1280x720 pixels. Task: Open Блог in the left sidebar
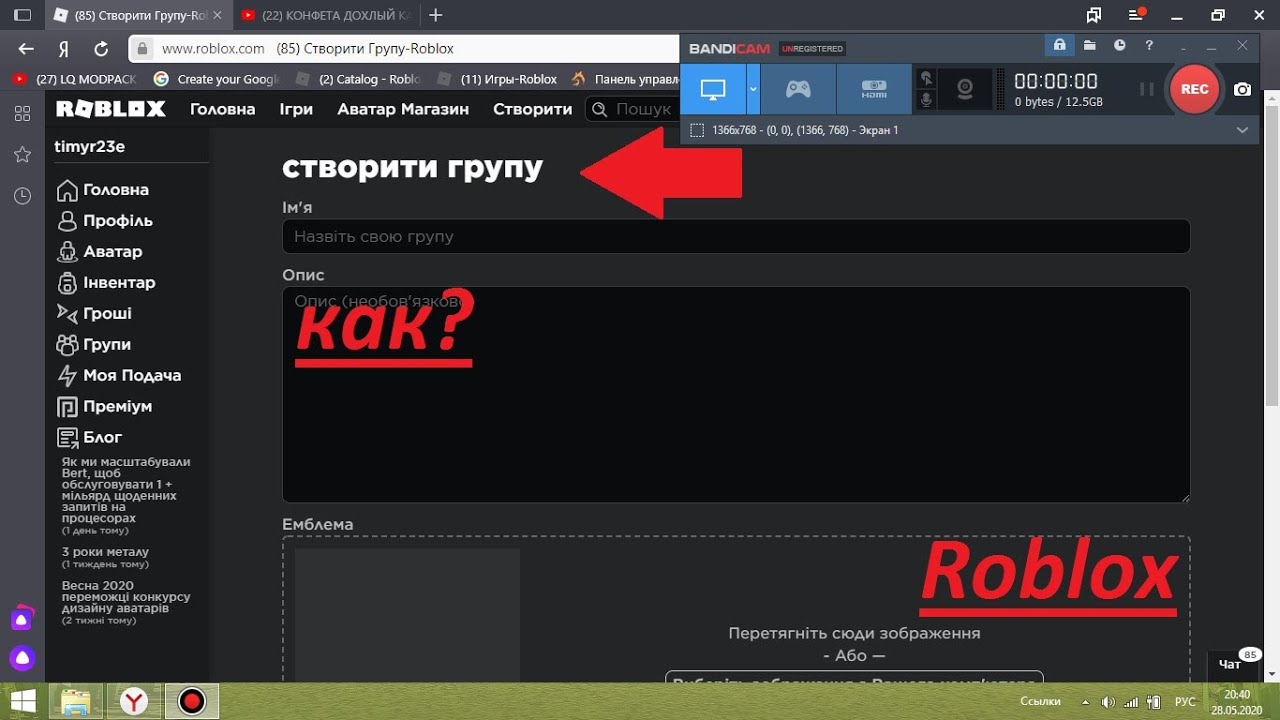click(90, 438)
